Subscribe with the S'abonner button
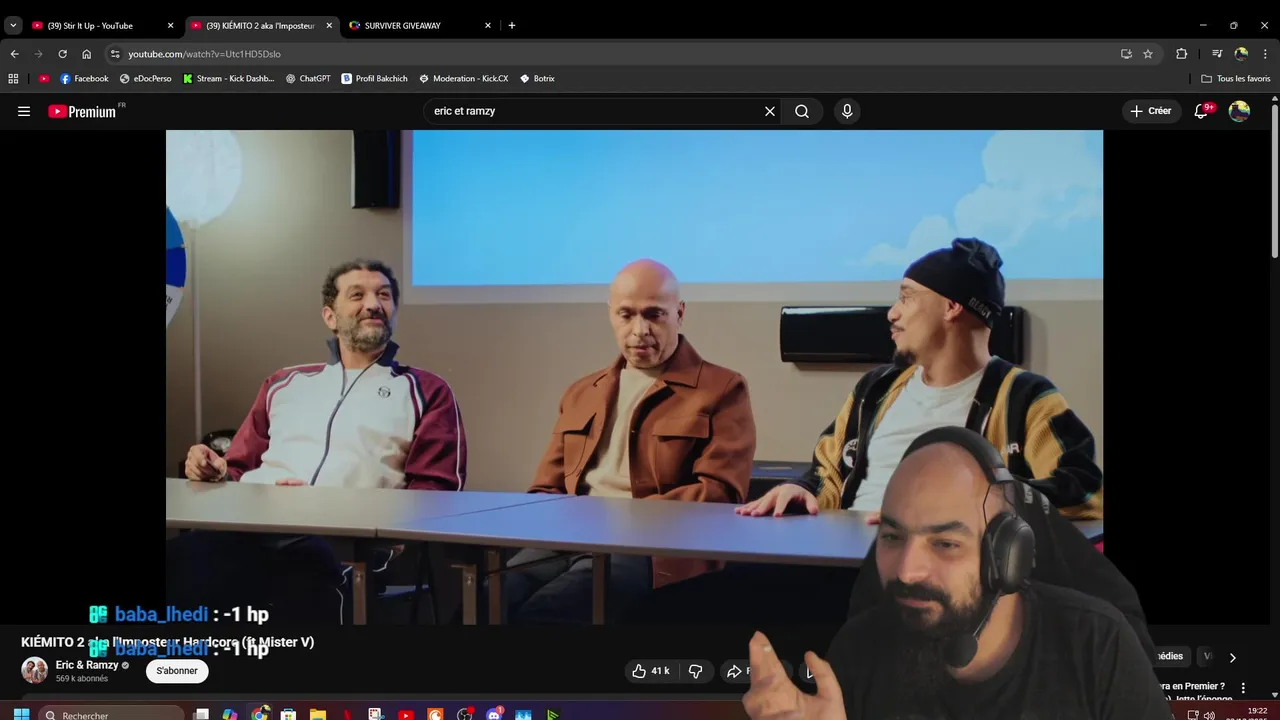The image size is (1280, 720). (177, 671)
